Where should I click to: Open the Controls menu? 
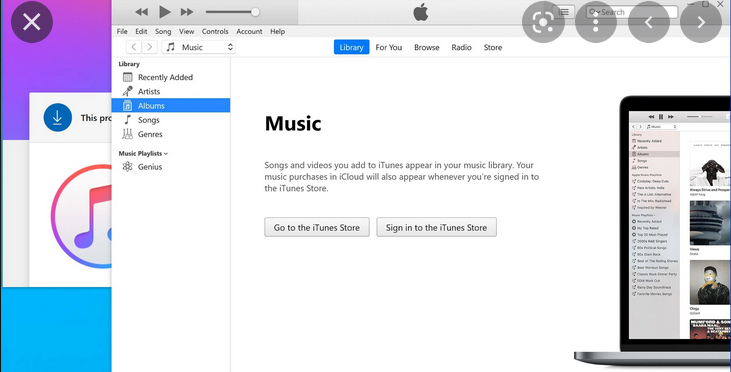click(215, 32)
